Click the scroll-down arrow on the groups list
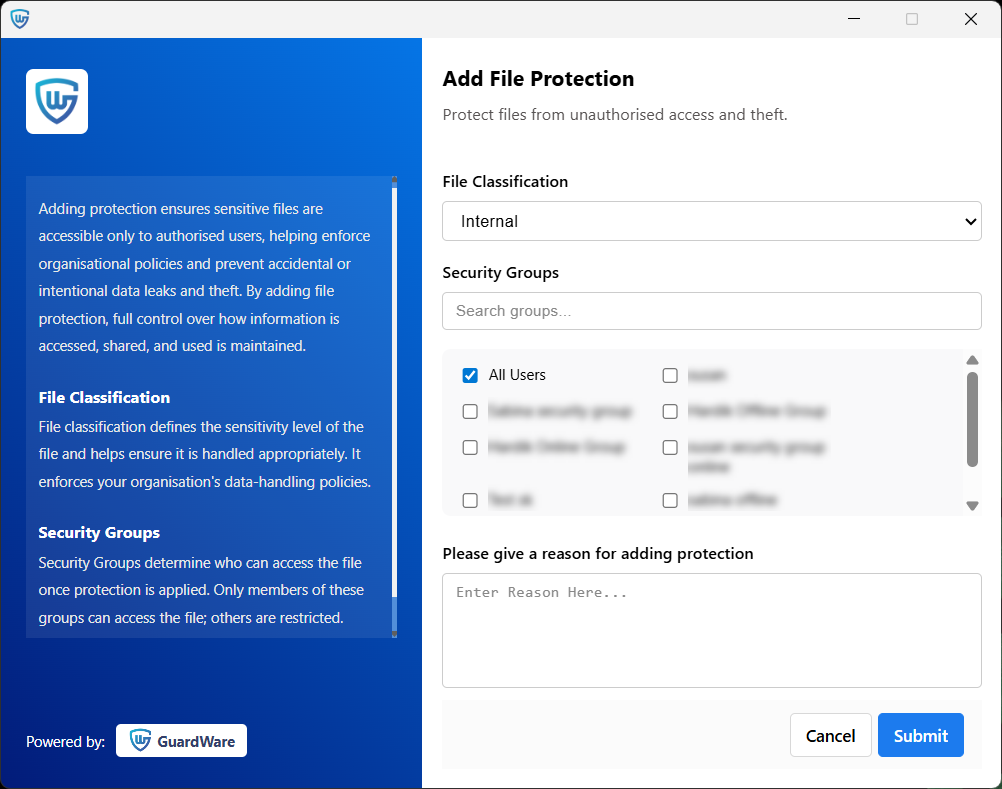Viewport: 1002px width, 789px height. pyautogui.click(x=972, y=506)
